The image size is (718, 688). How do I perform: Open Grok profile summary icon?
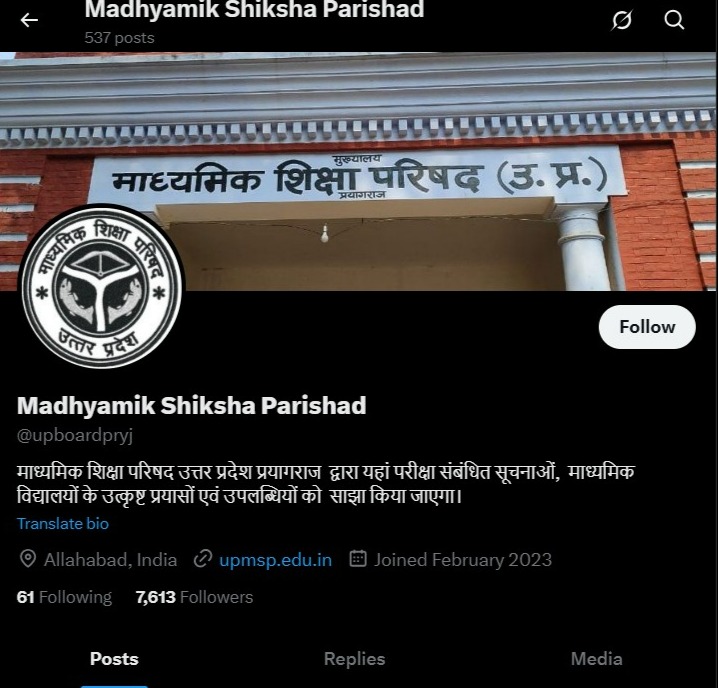click(622, 20)
